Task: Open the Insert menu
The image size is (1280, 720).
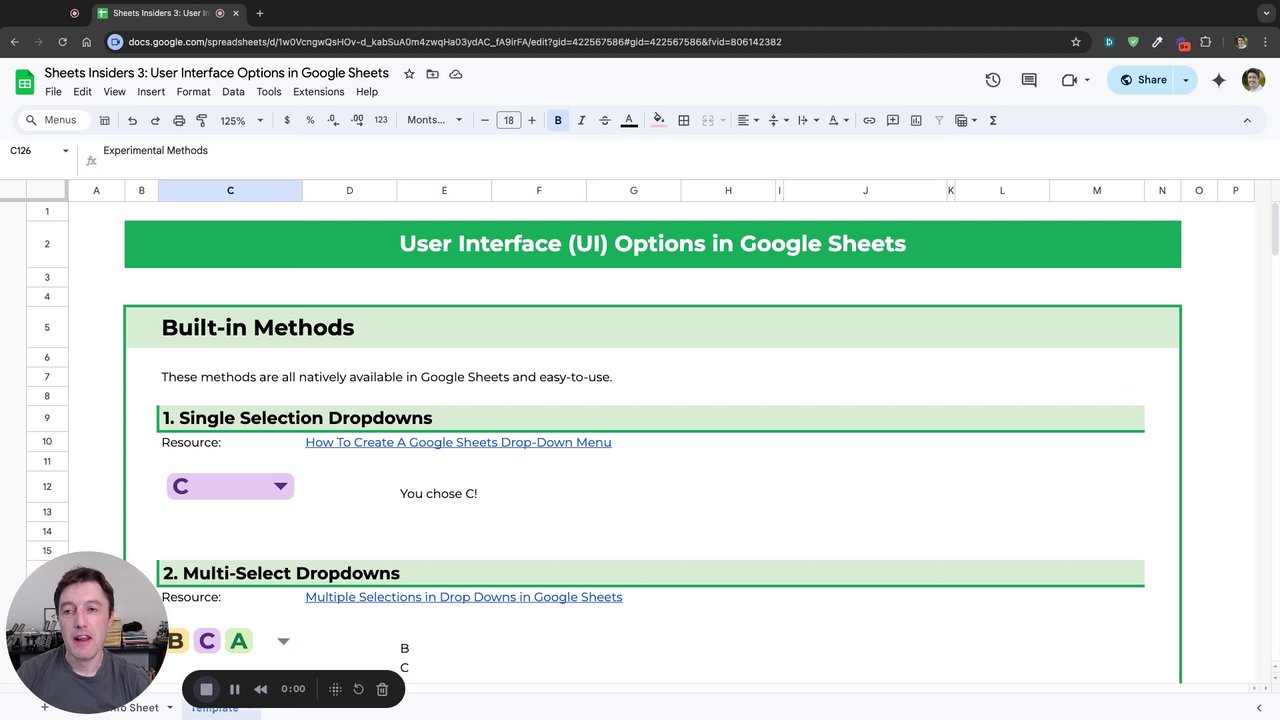Action: pos(151,92)
